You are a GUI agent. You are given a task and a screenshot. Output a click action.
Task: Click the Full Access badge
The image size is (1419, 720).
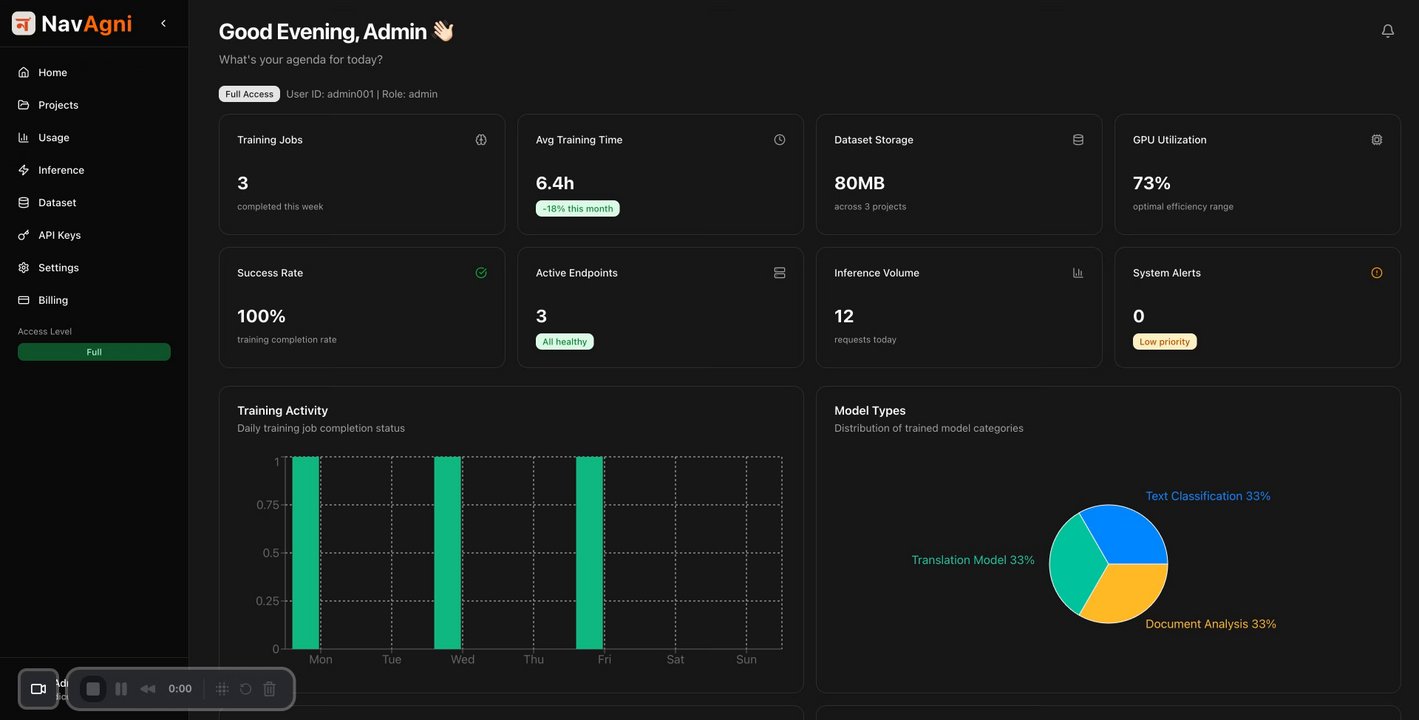pos(249,94)
